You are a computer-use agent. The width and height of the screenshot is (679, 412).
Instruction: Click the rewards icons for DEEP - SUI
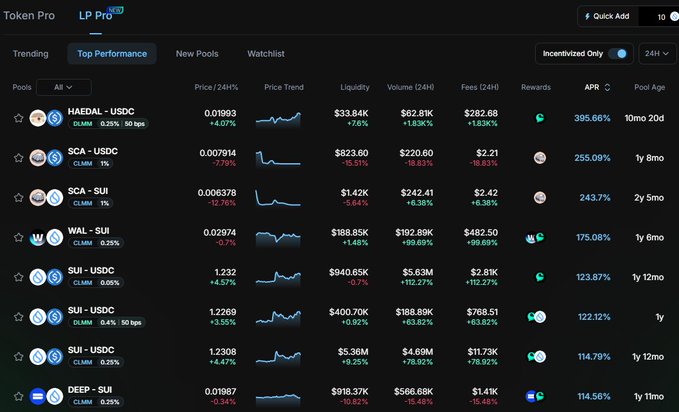pyautogui.click(x=535, y=396)
